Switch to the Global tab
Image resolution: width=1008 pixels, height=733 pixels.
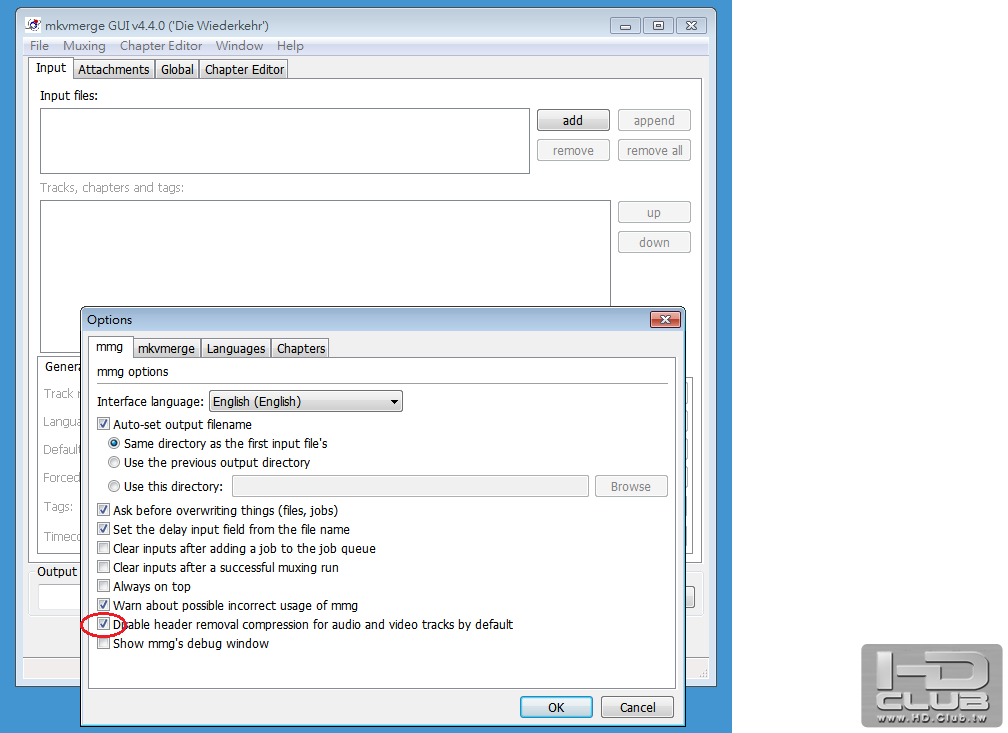[x=177, y=69]
